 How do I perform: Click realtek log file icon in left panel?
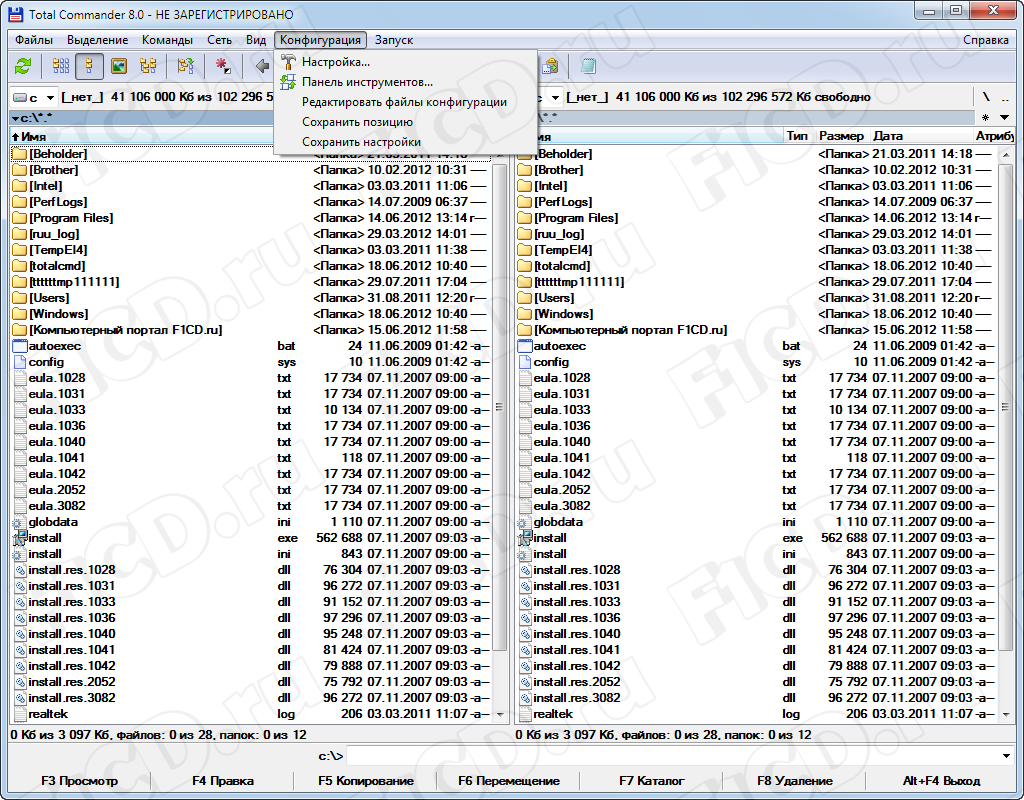(20, 714)
